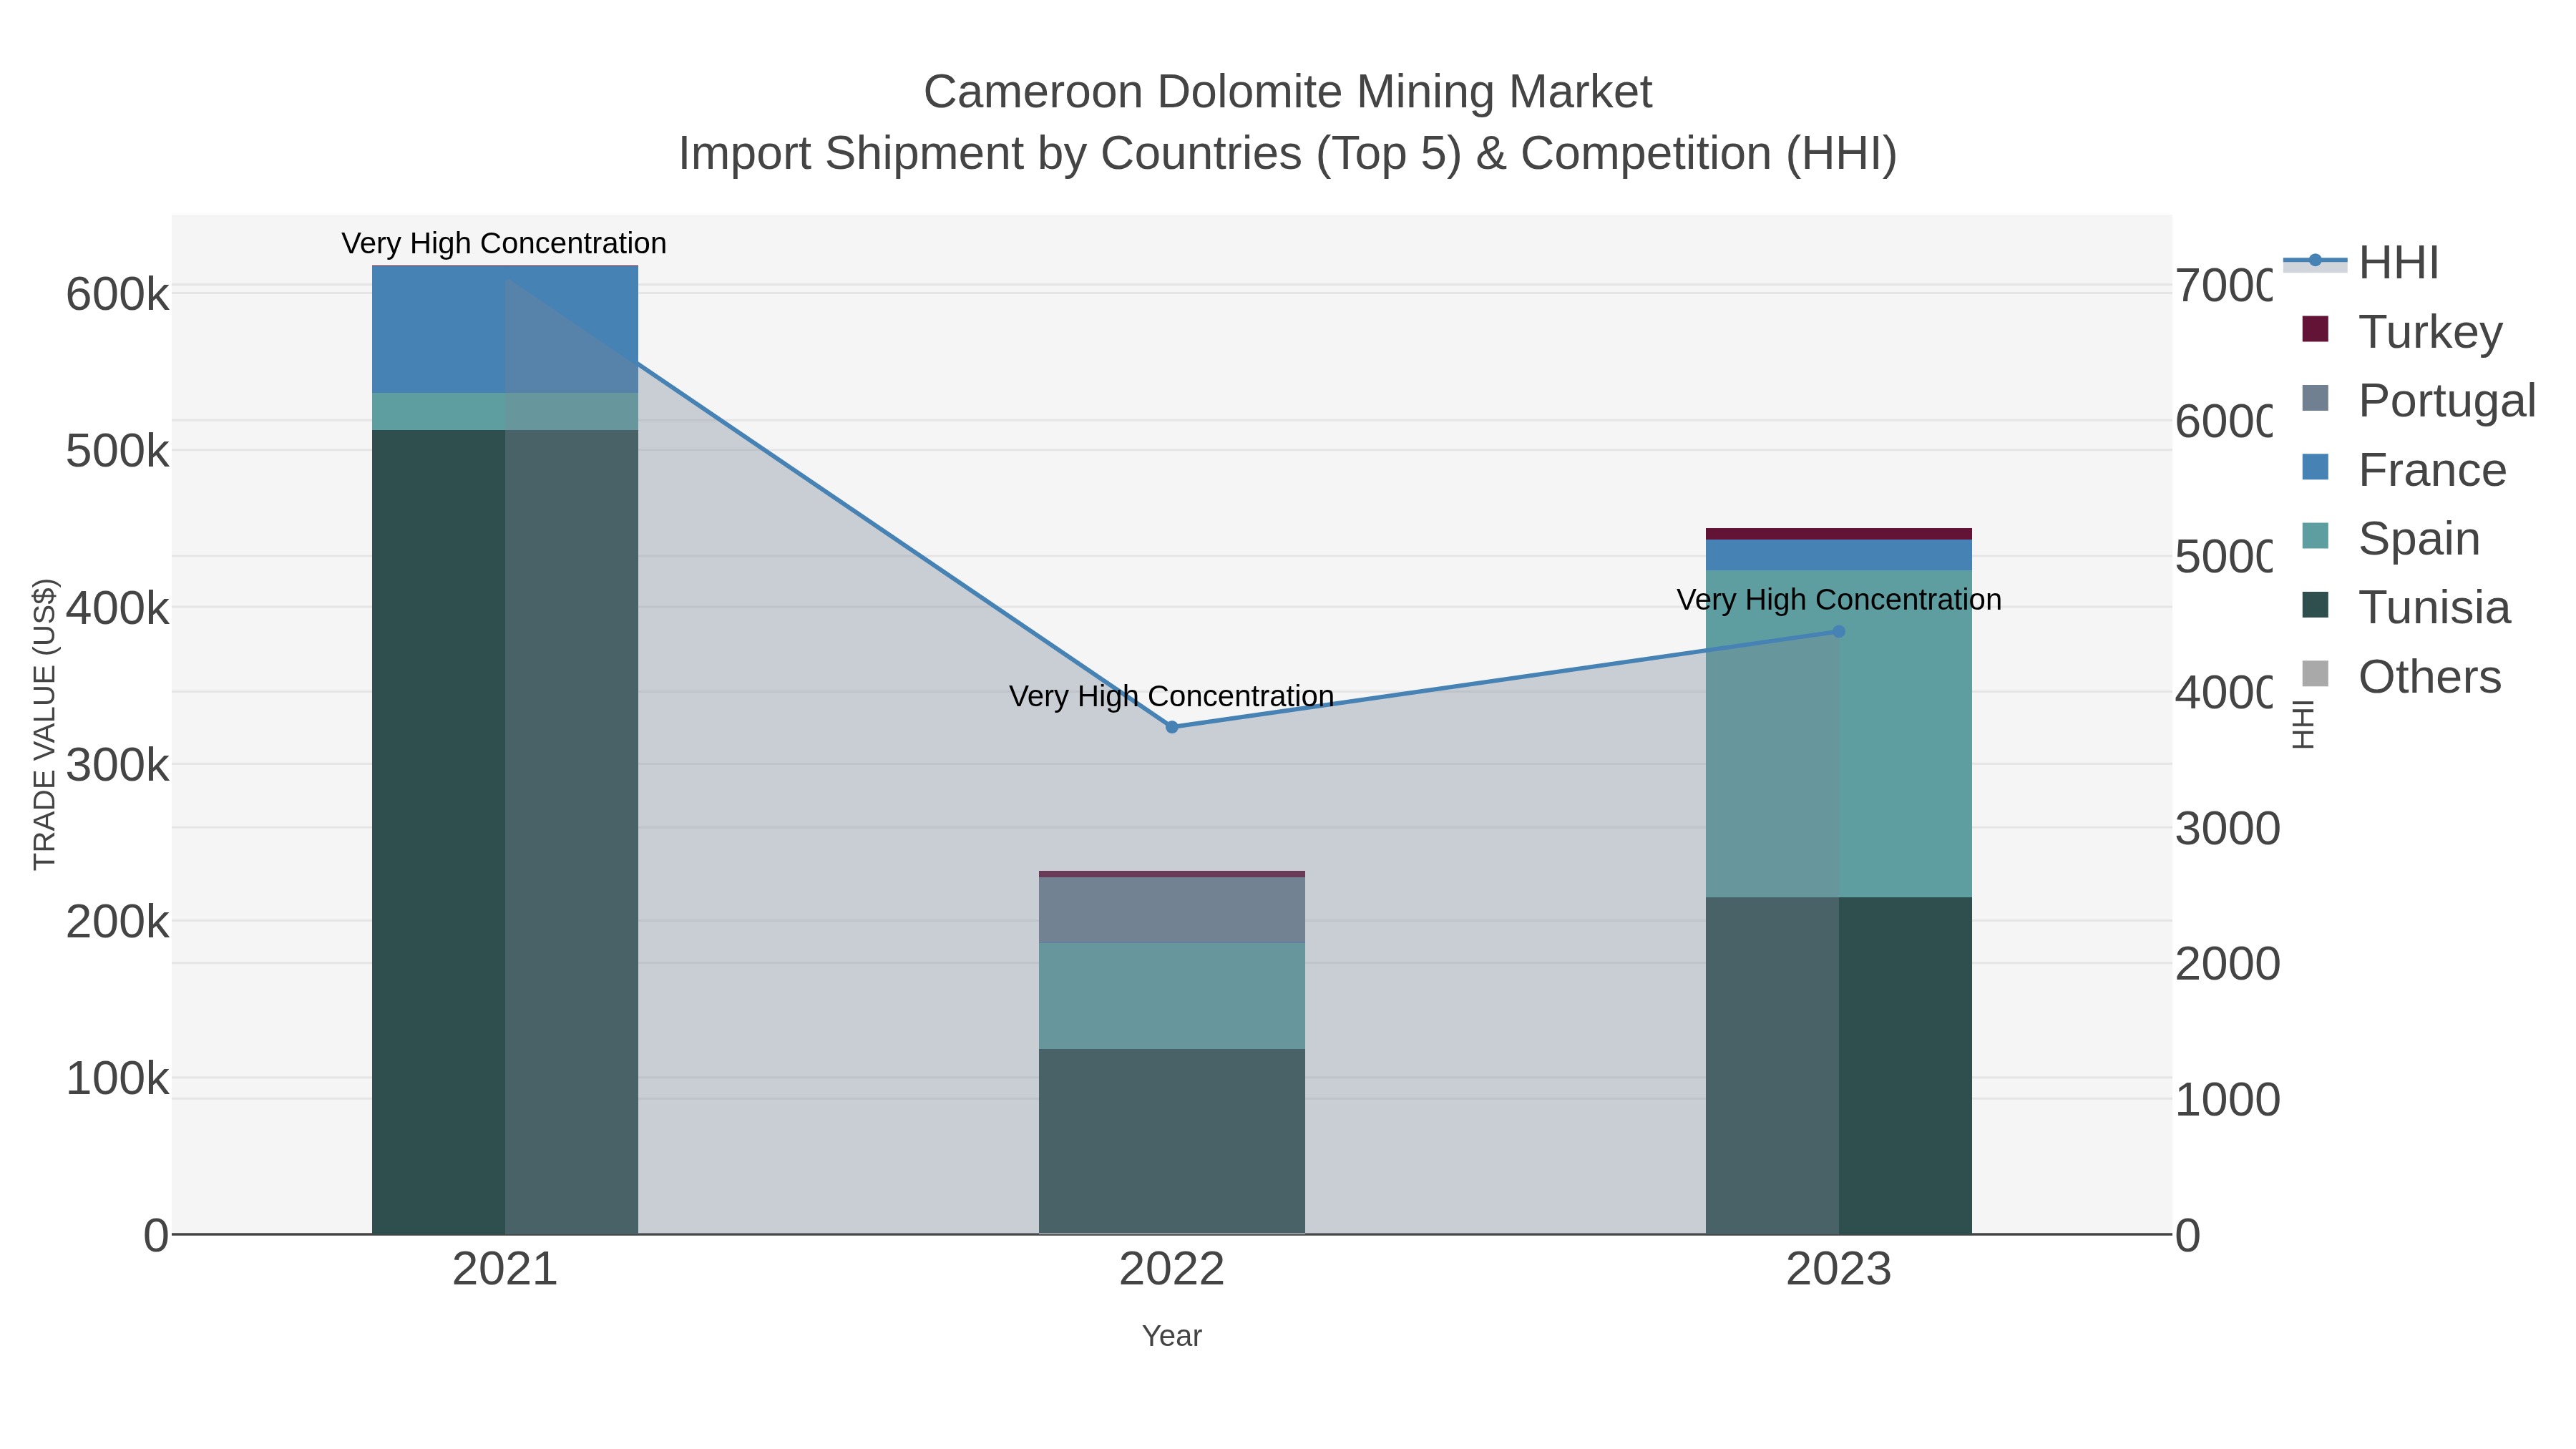Click the Tunisia dark green legend swatch
2576x1449 pixels.
pos(2315,605)
